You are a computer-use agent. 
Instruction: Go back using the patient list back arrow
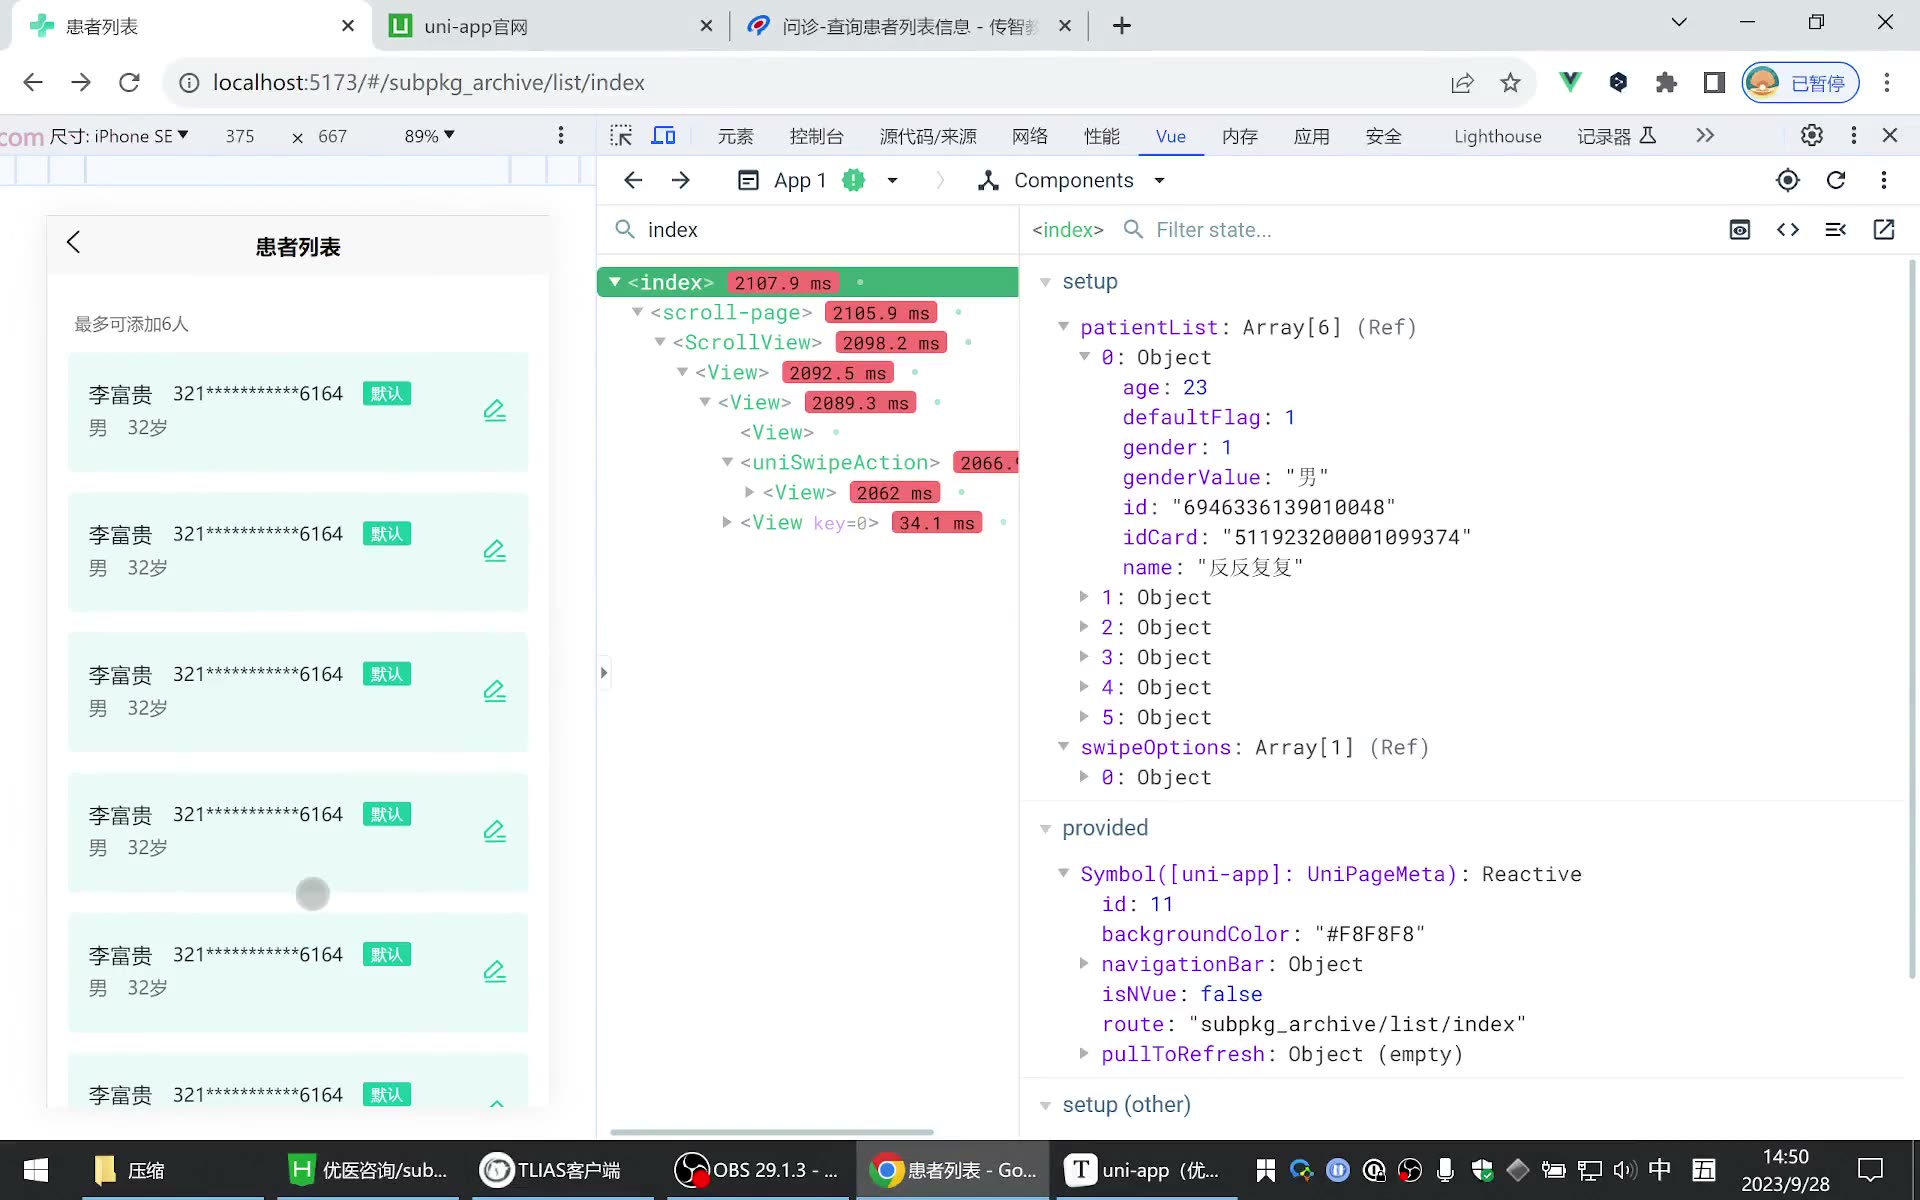click(x=73, y=242)
